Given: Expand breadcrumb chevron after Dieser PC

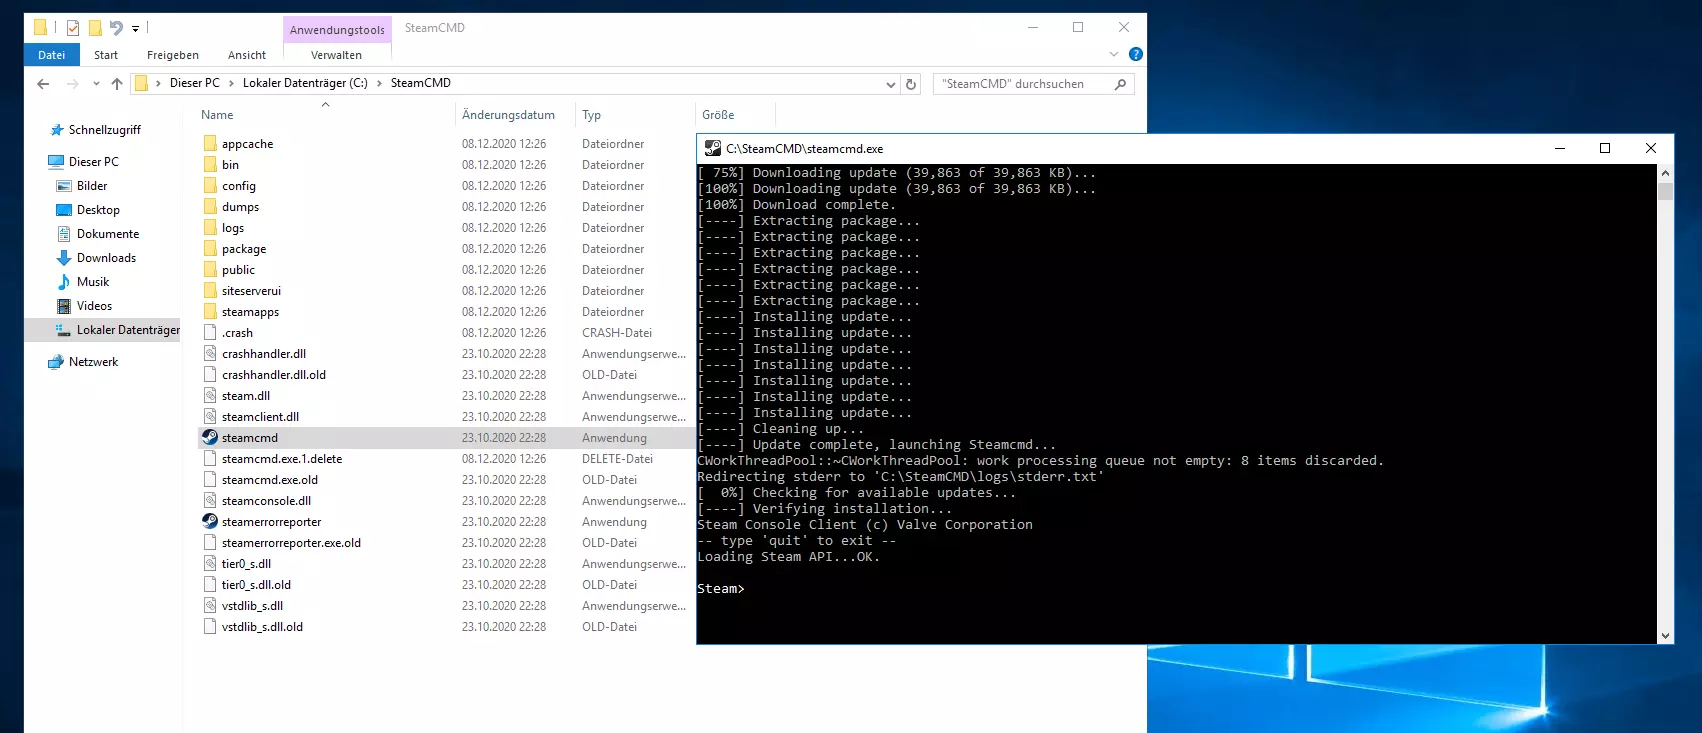Looking at the screenshot, I should 231,83.
